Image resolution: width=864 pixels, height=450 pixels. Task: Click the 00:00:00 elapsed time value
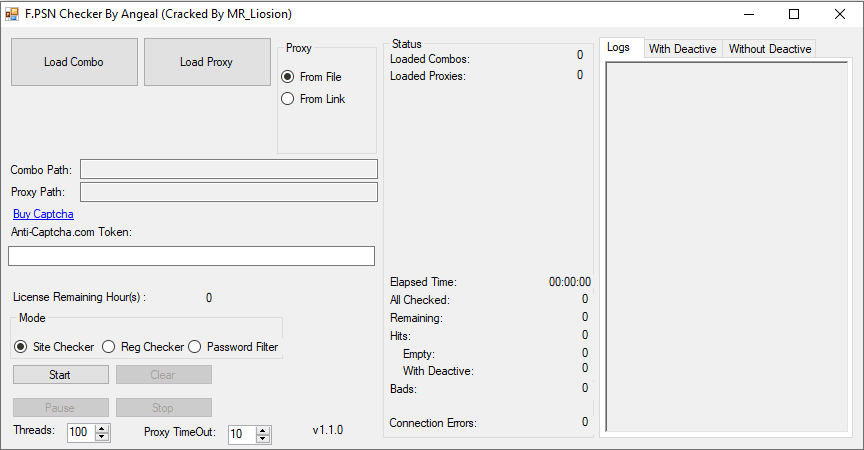pyautogui.click(x=570, y=282)
